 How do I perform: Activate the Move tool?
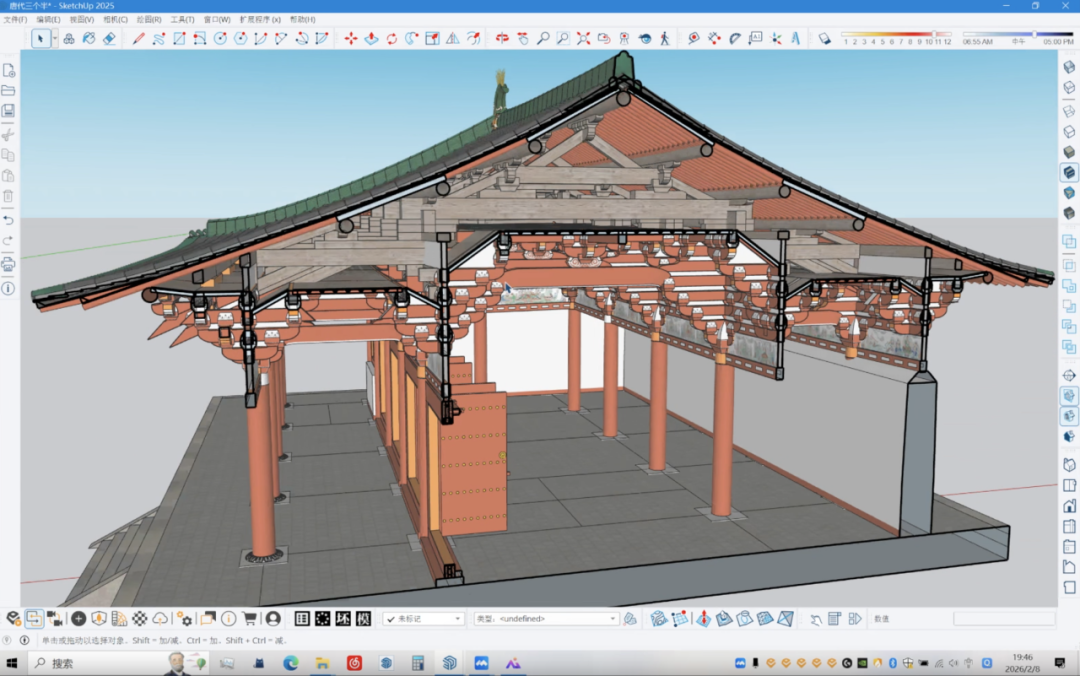click(351, 39)
